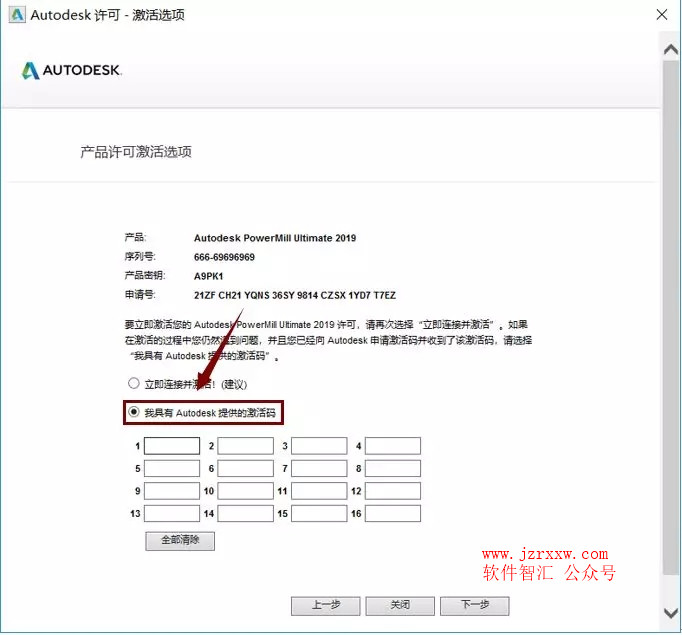Focus activation code field 7
Viewport: 682px width, 635px height.
click(x=319, y=468)
